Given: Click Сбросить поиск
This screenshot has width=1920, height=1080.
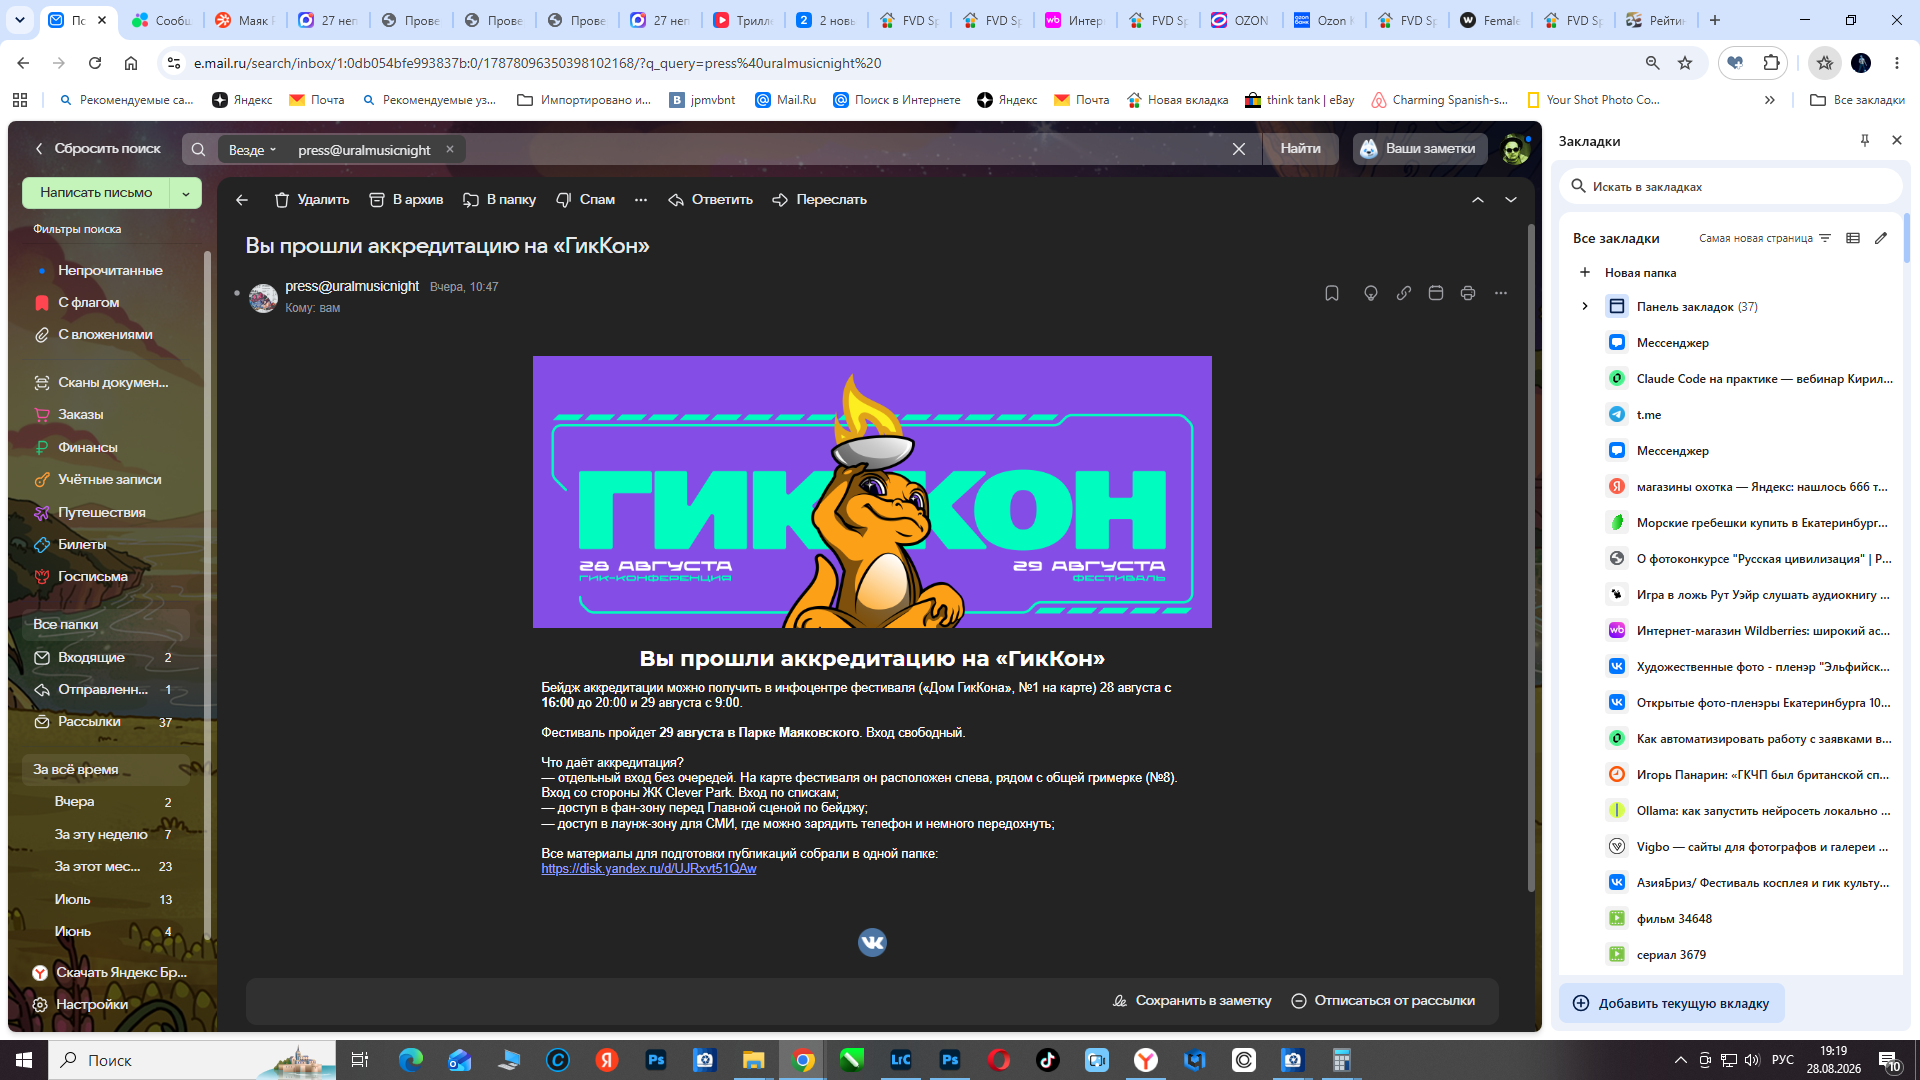Looking at the screenshot, I should [97, 149].
